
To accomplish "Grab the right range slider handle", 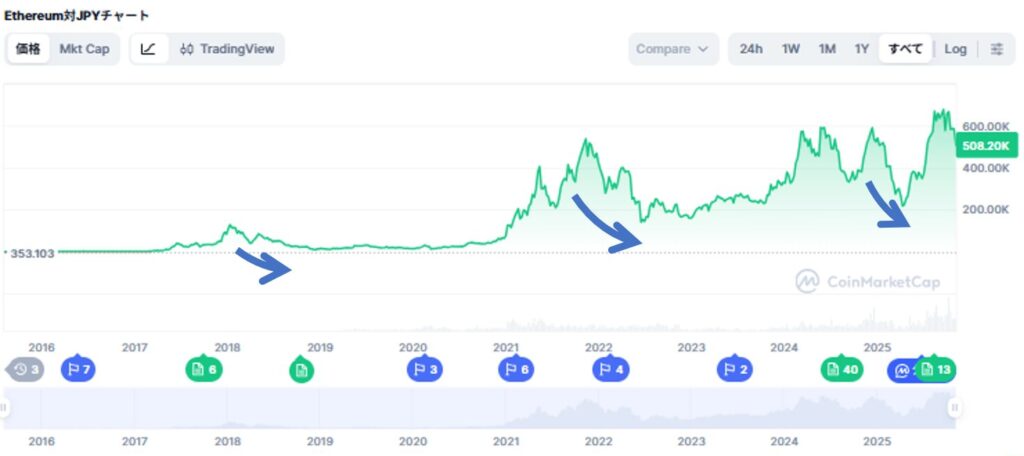I will (955, 407).
